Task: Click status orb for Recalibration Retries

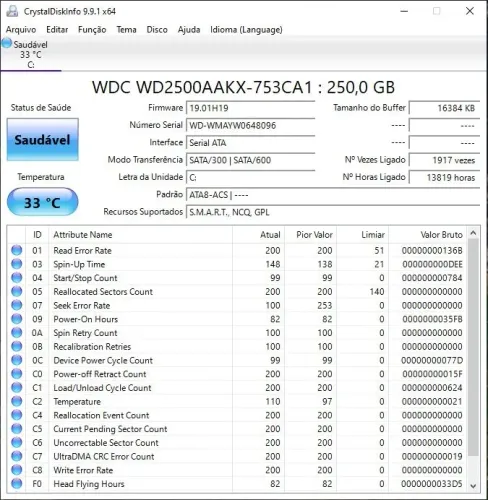Action: tap(17, 346)
